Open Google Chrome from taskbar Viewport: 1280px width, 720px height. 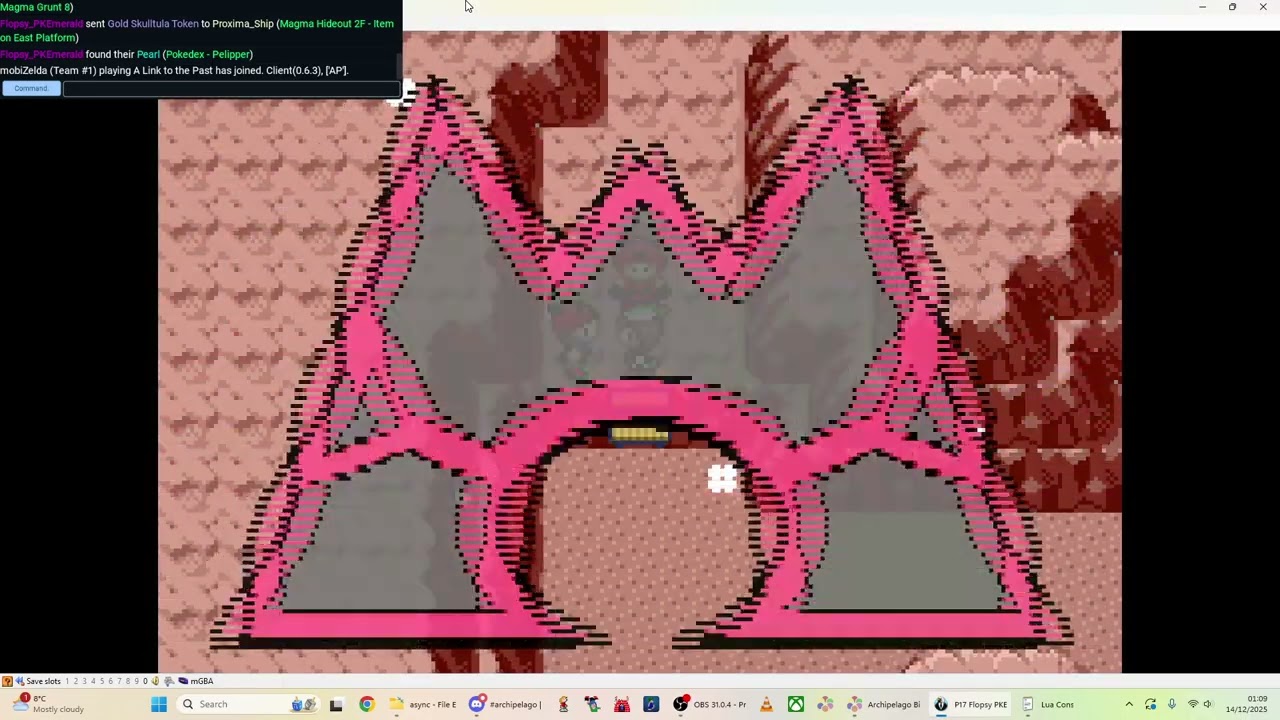click(x=367, y=704)
